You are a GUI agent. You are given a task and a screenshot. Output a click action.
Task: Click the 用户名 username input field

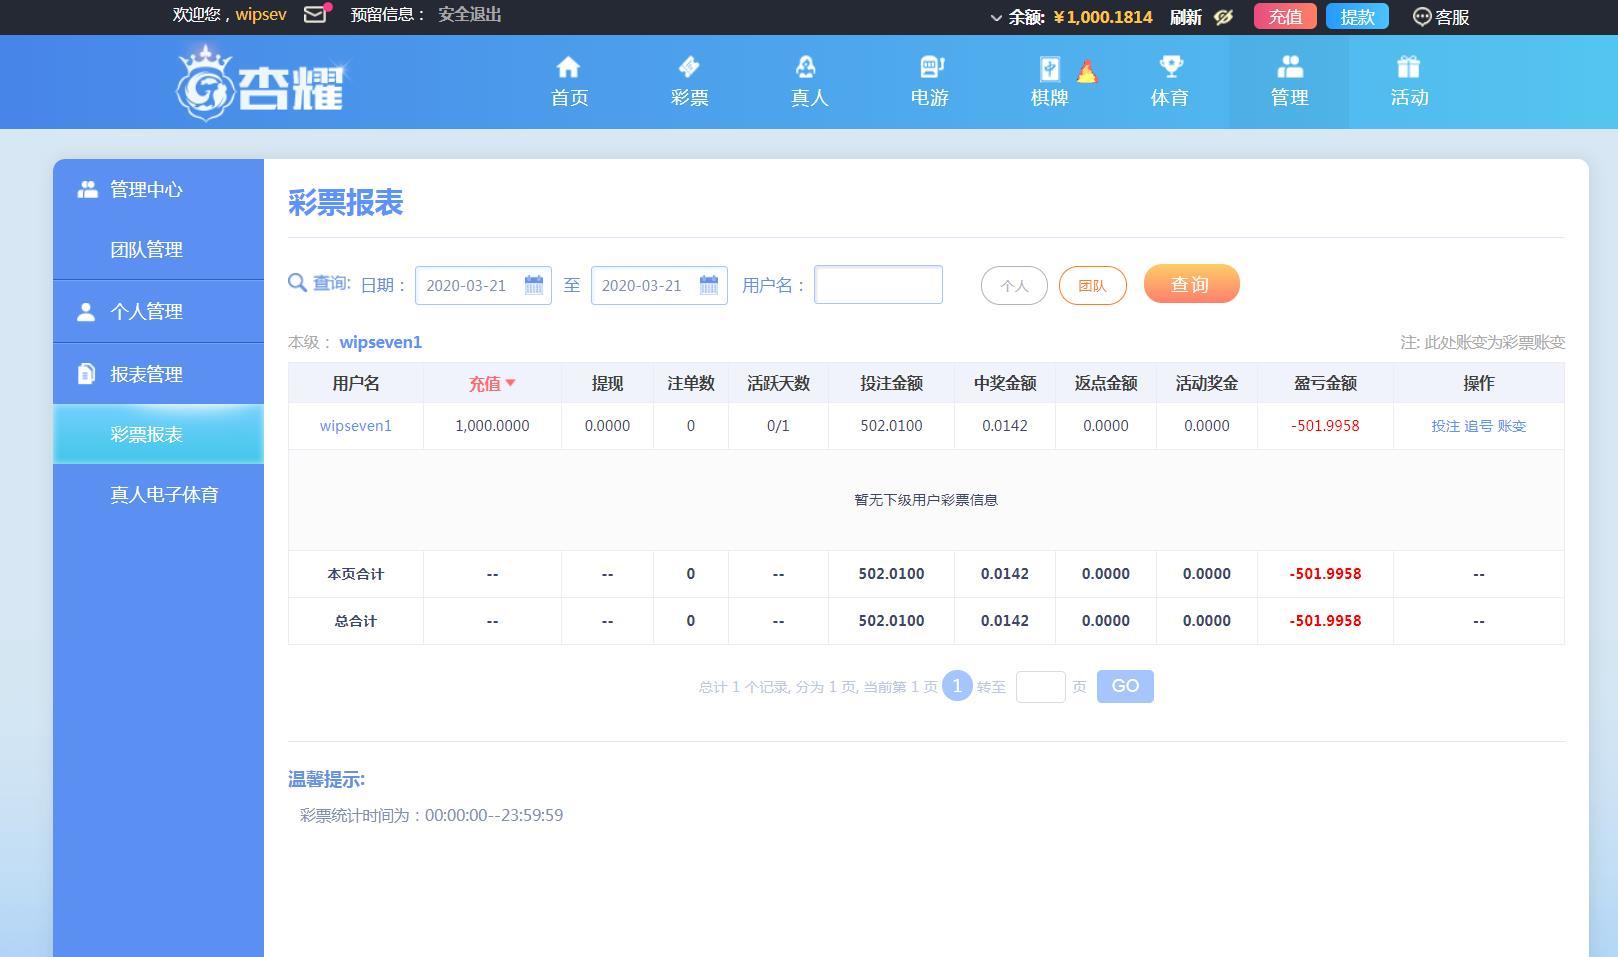click(x=878, y=285)
